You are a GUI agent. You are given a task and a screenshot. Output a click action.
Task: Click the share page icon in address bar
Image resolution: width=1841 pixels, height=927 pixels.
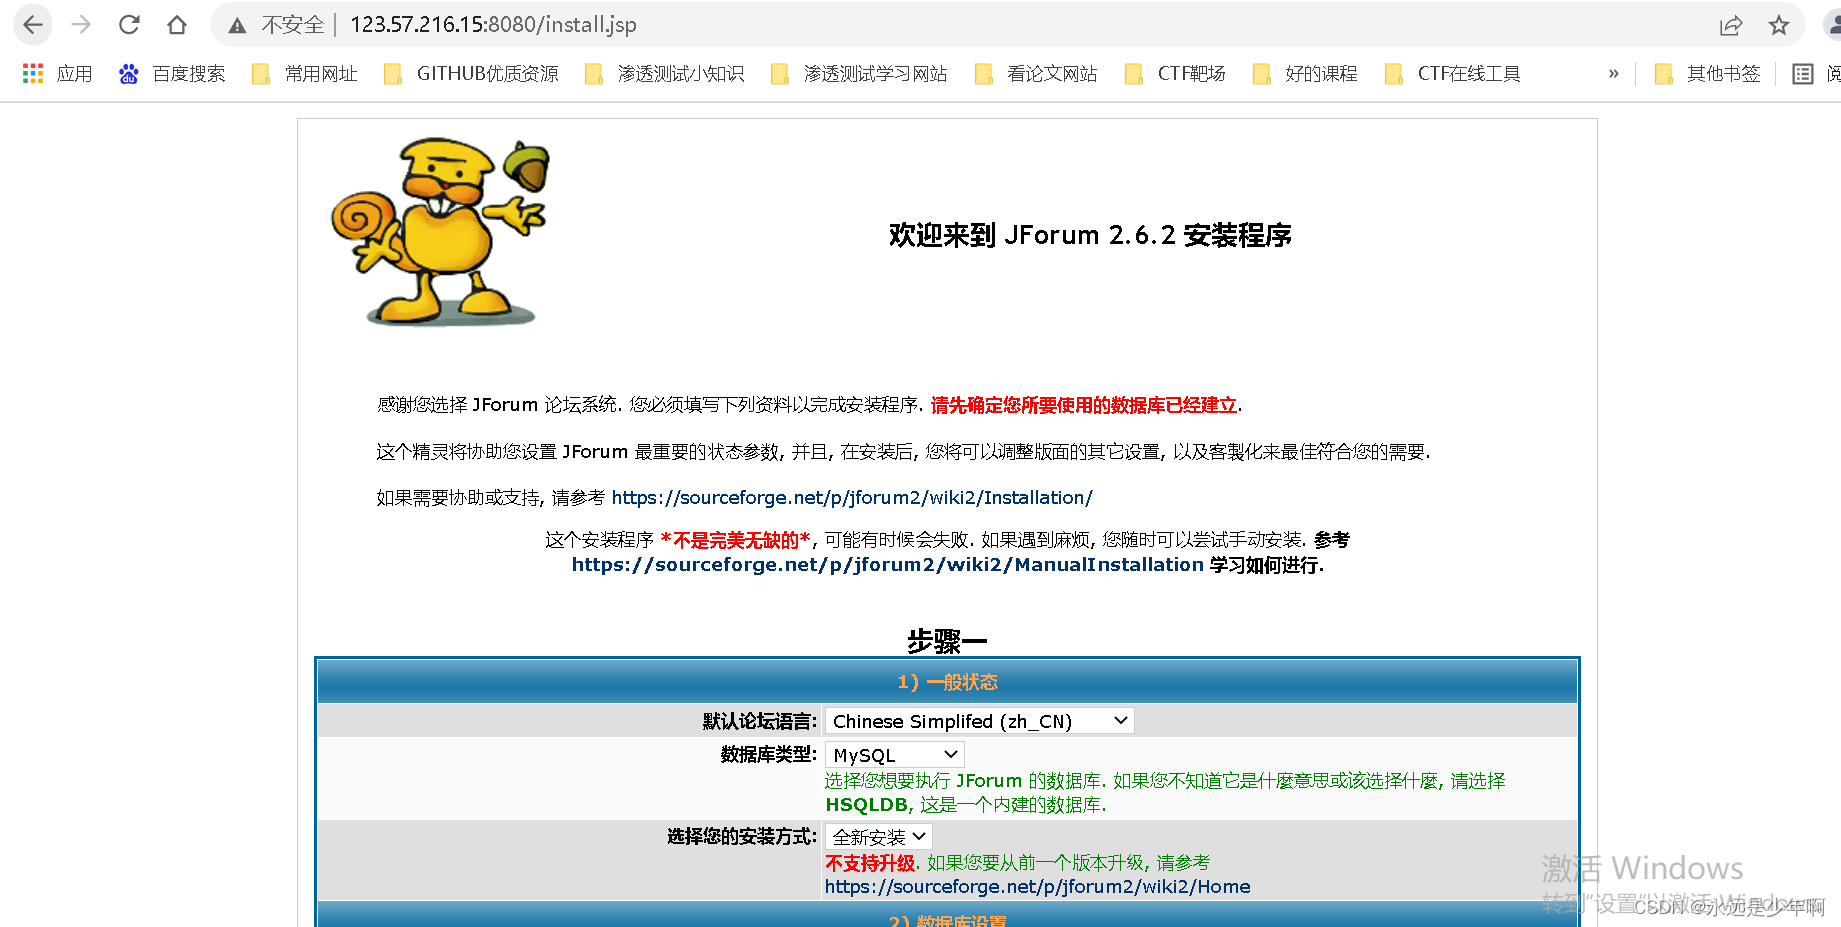tap(1731, 26)
